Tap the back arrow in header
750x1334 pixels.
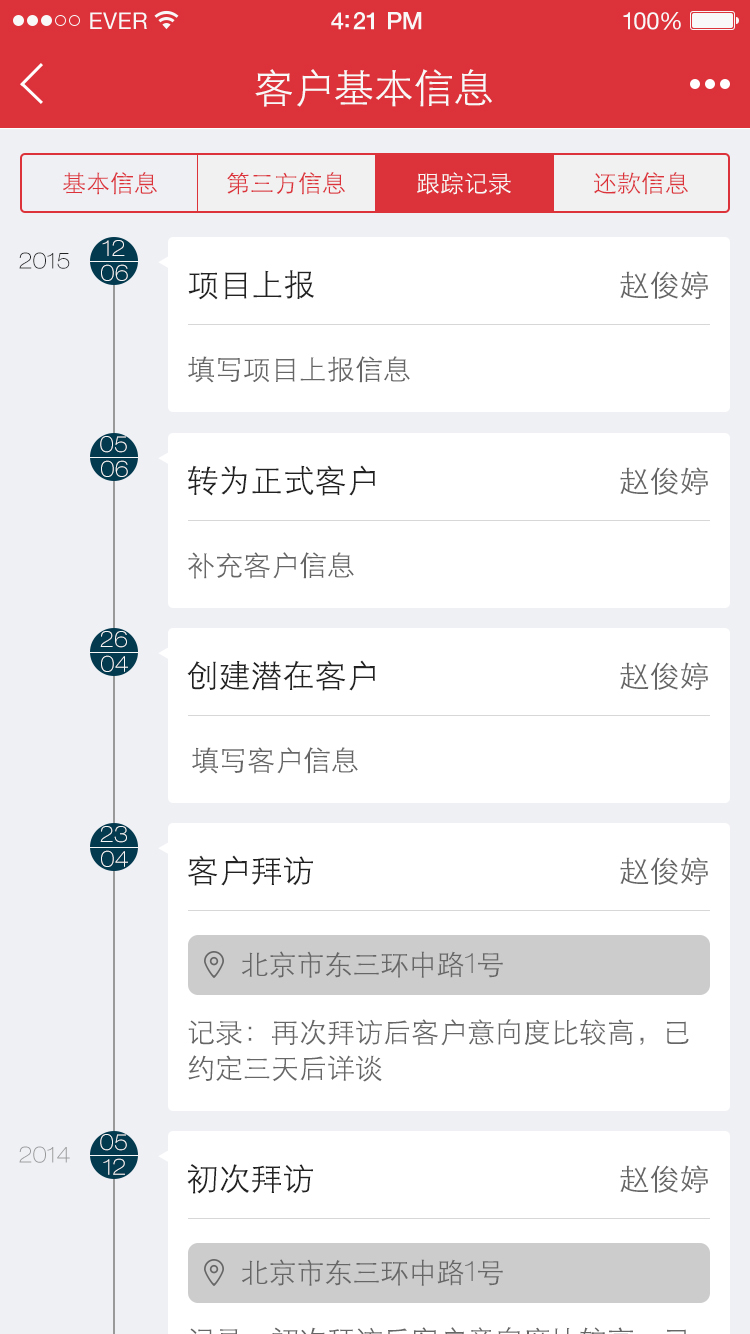(33, 84)
